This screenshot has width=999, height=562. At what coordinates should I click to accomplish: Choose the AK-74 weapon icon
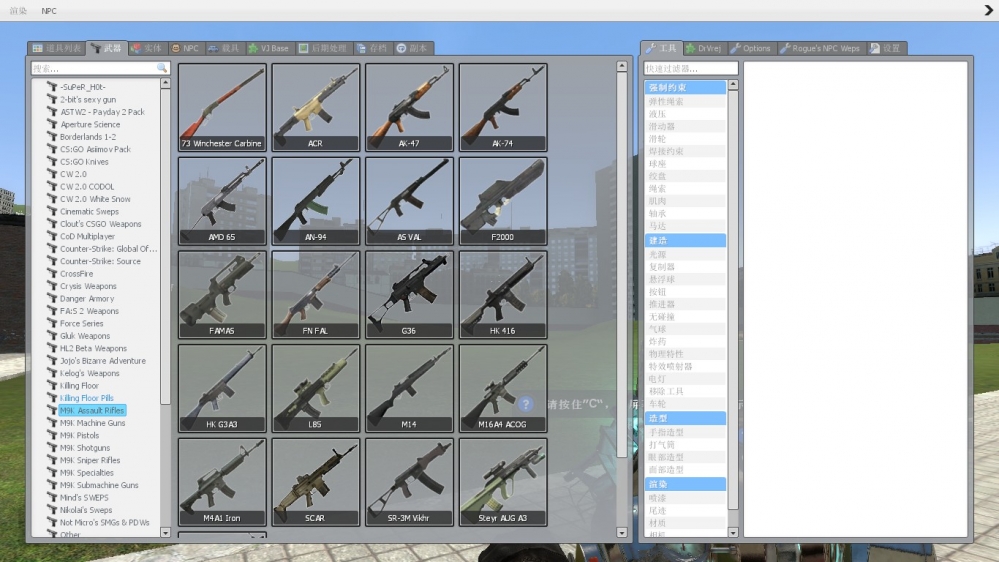pos(503,107)
